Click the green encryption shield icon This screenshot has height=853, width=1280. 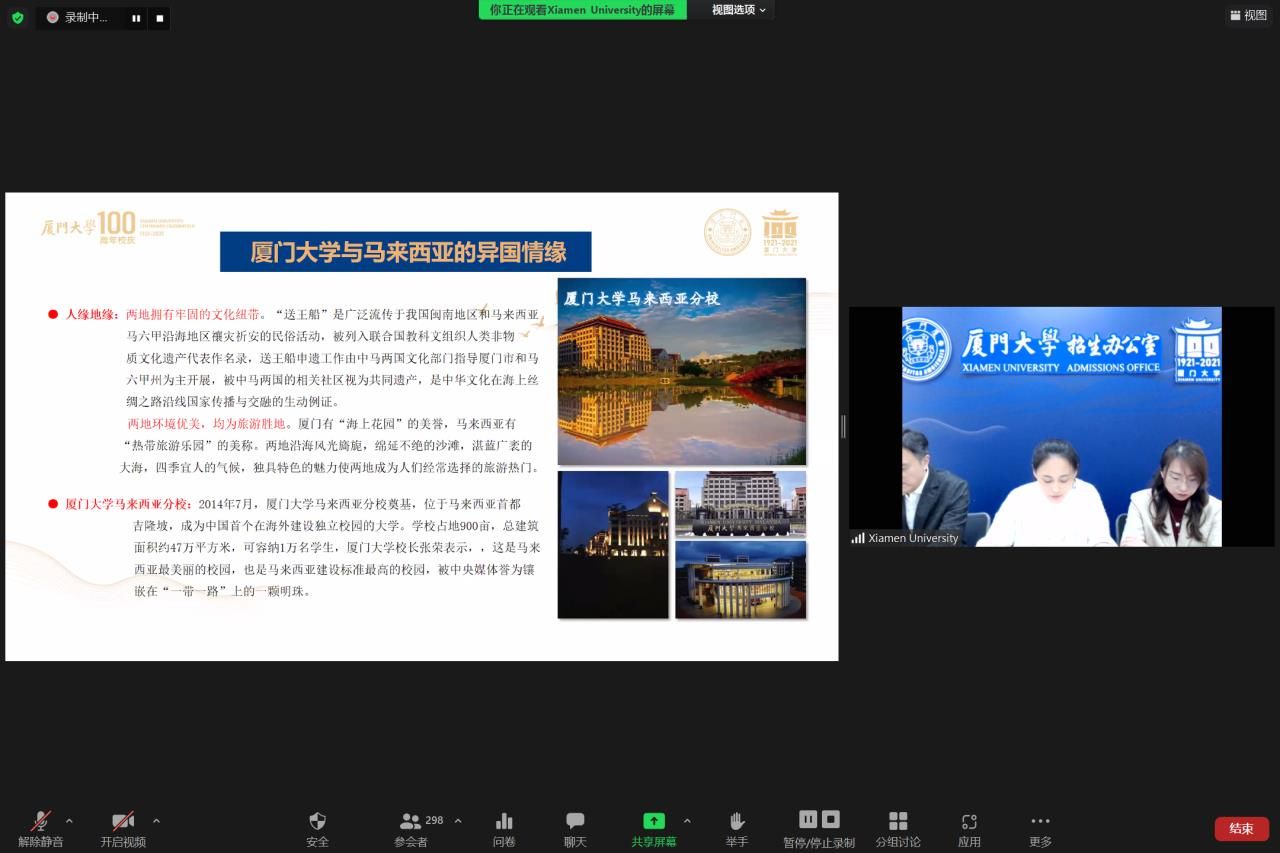tap(17, 17)
